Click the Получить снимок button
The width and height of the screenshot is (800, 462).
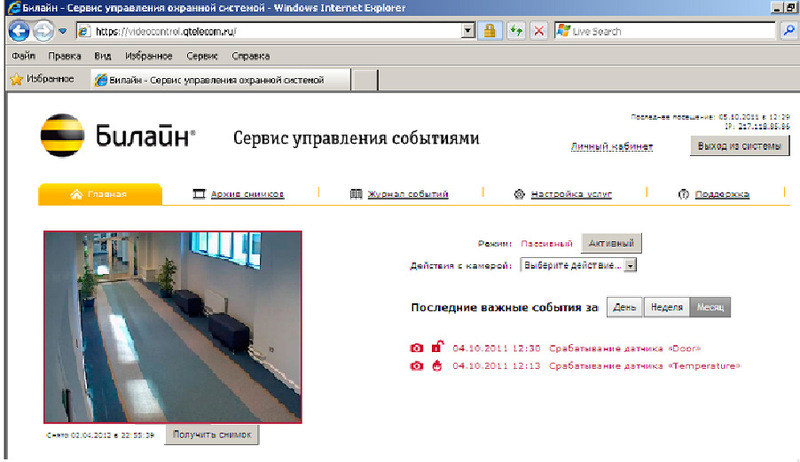click(212, 434)
